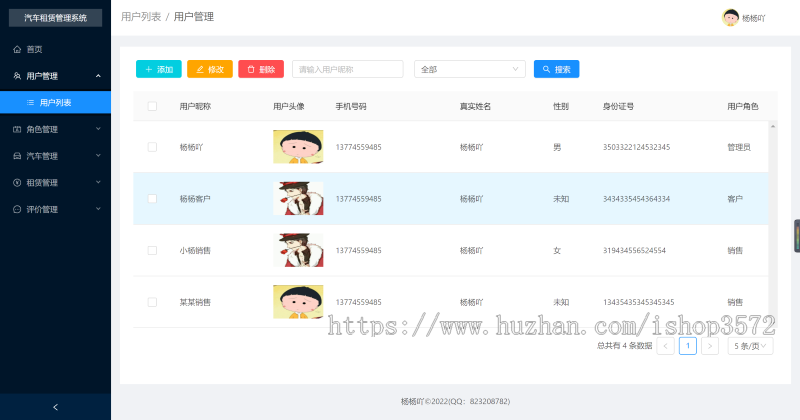Viewport: 800px width, 420px height.
Task: Go to previous page arrow
Action: coord(665,346)
